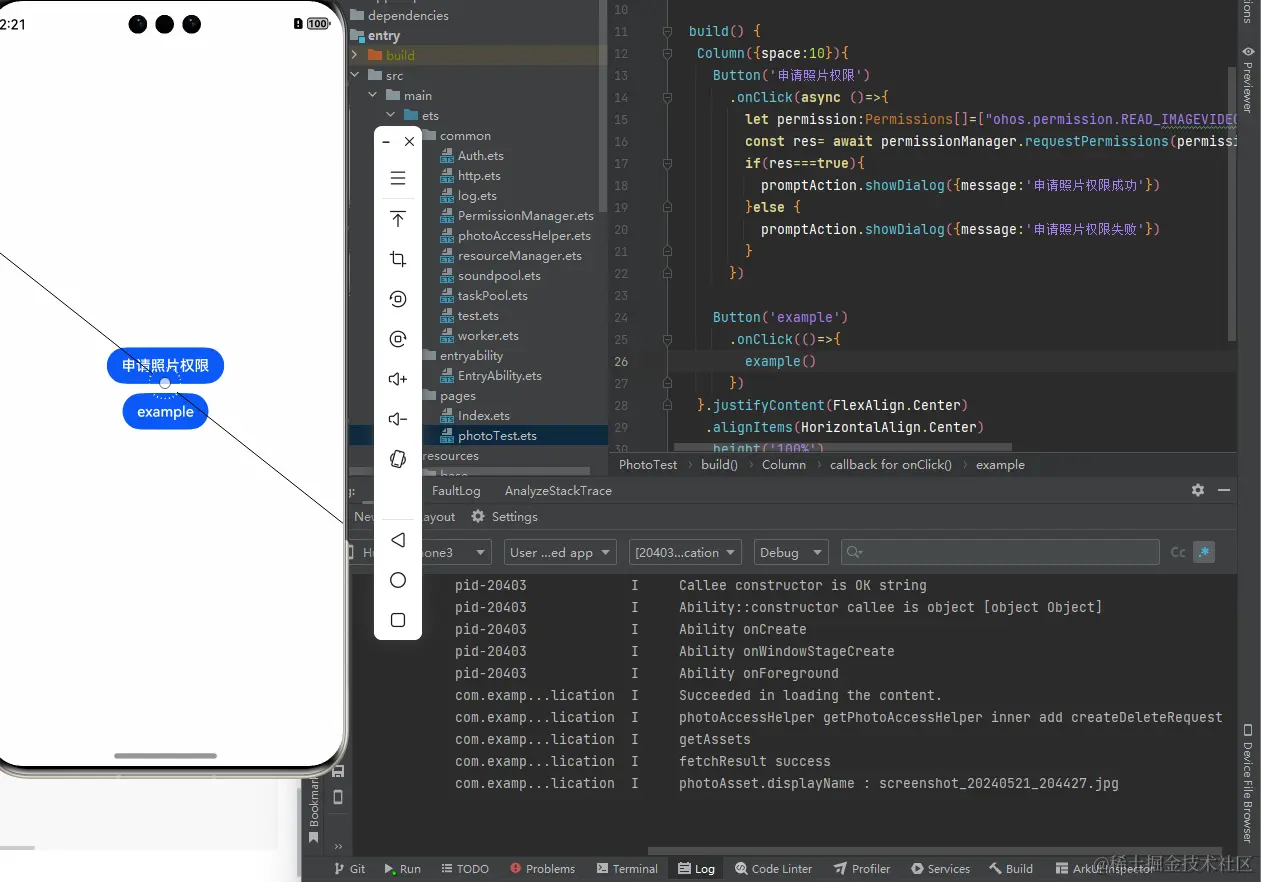The width and height of the screenshot is (1261, 882).
Task: Click the emulator pin-to-top arrow icon
Action: (398, 219)
